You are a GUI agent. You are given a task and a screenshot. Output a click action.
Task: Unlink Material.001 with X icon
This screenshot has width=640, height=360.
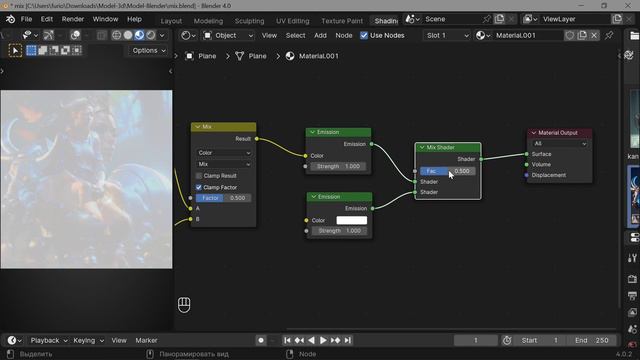(x=594, y=36)
